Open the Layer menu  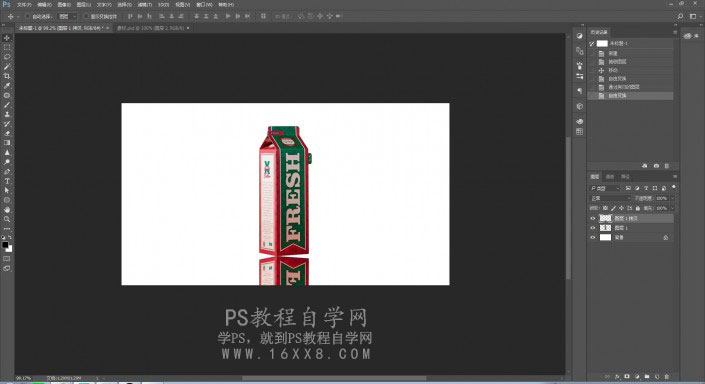(84, 4)
